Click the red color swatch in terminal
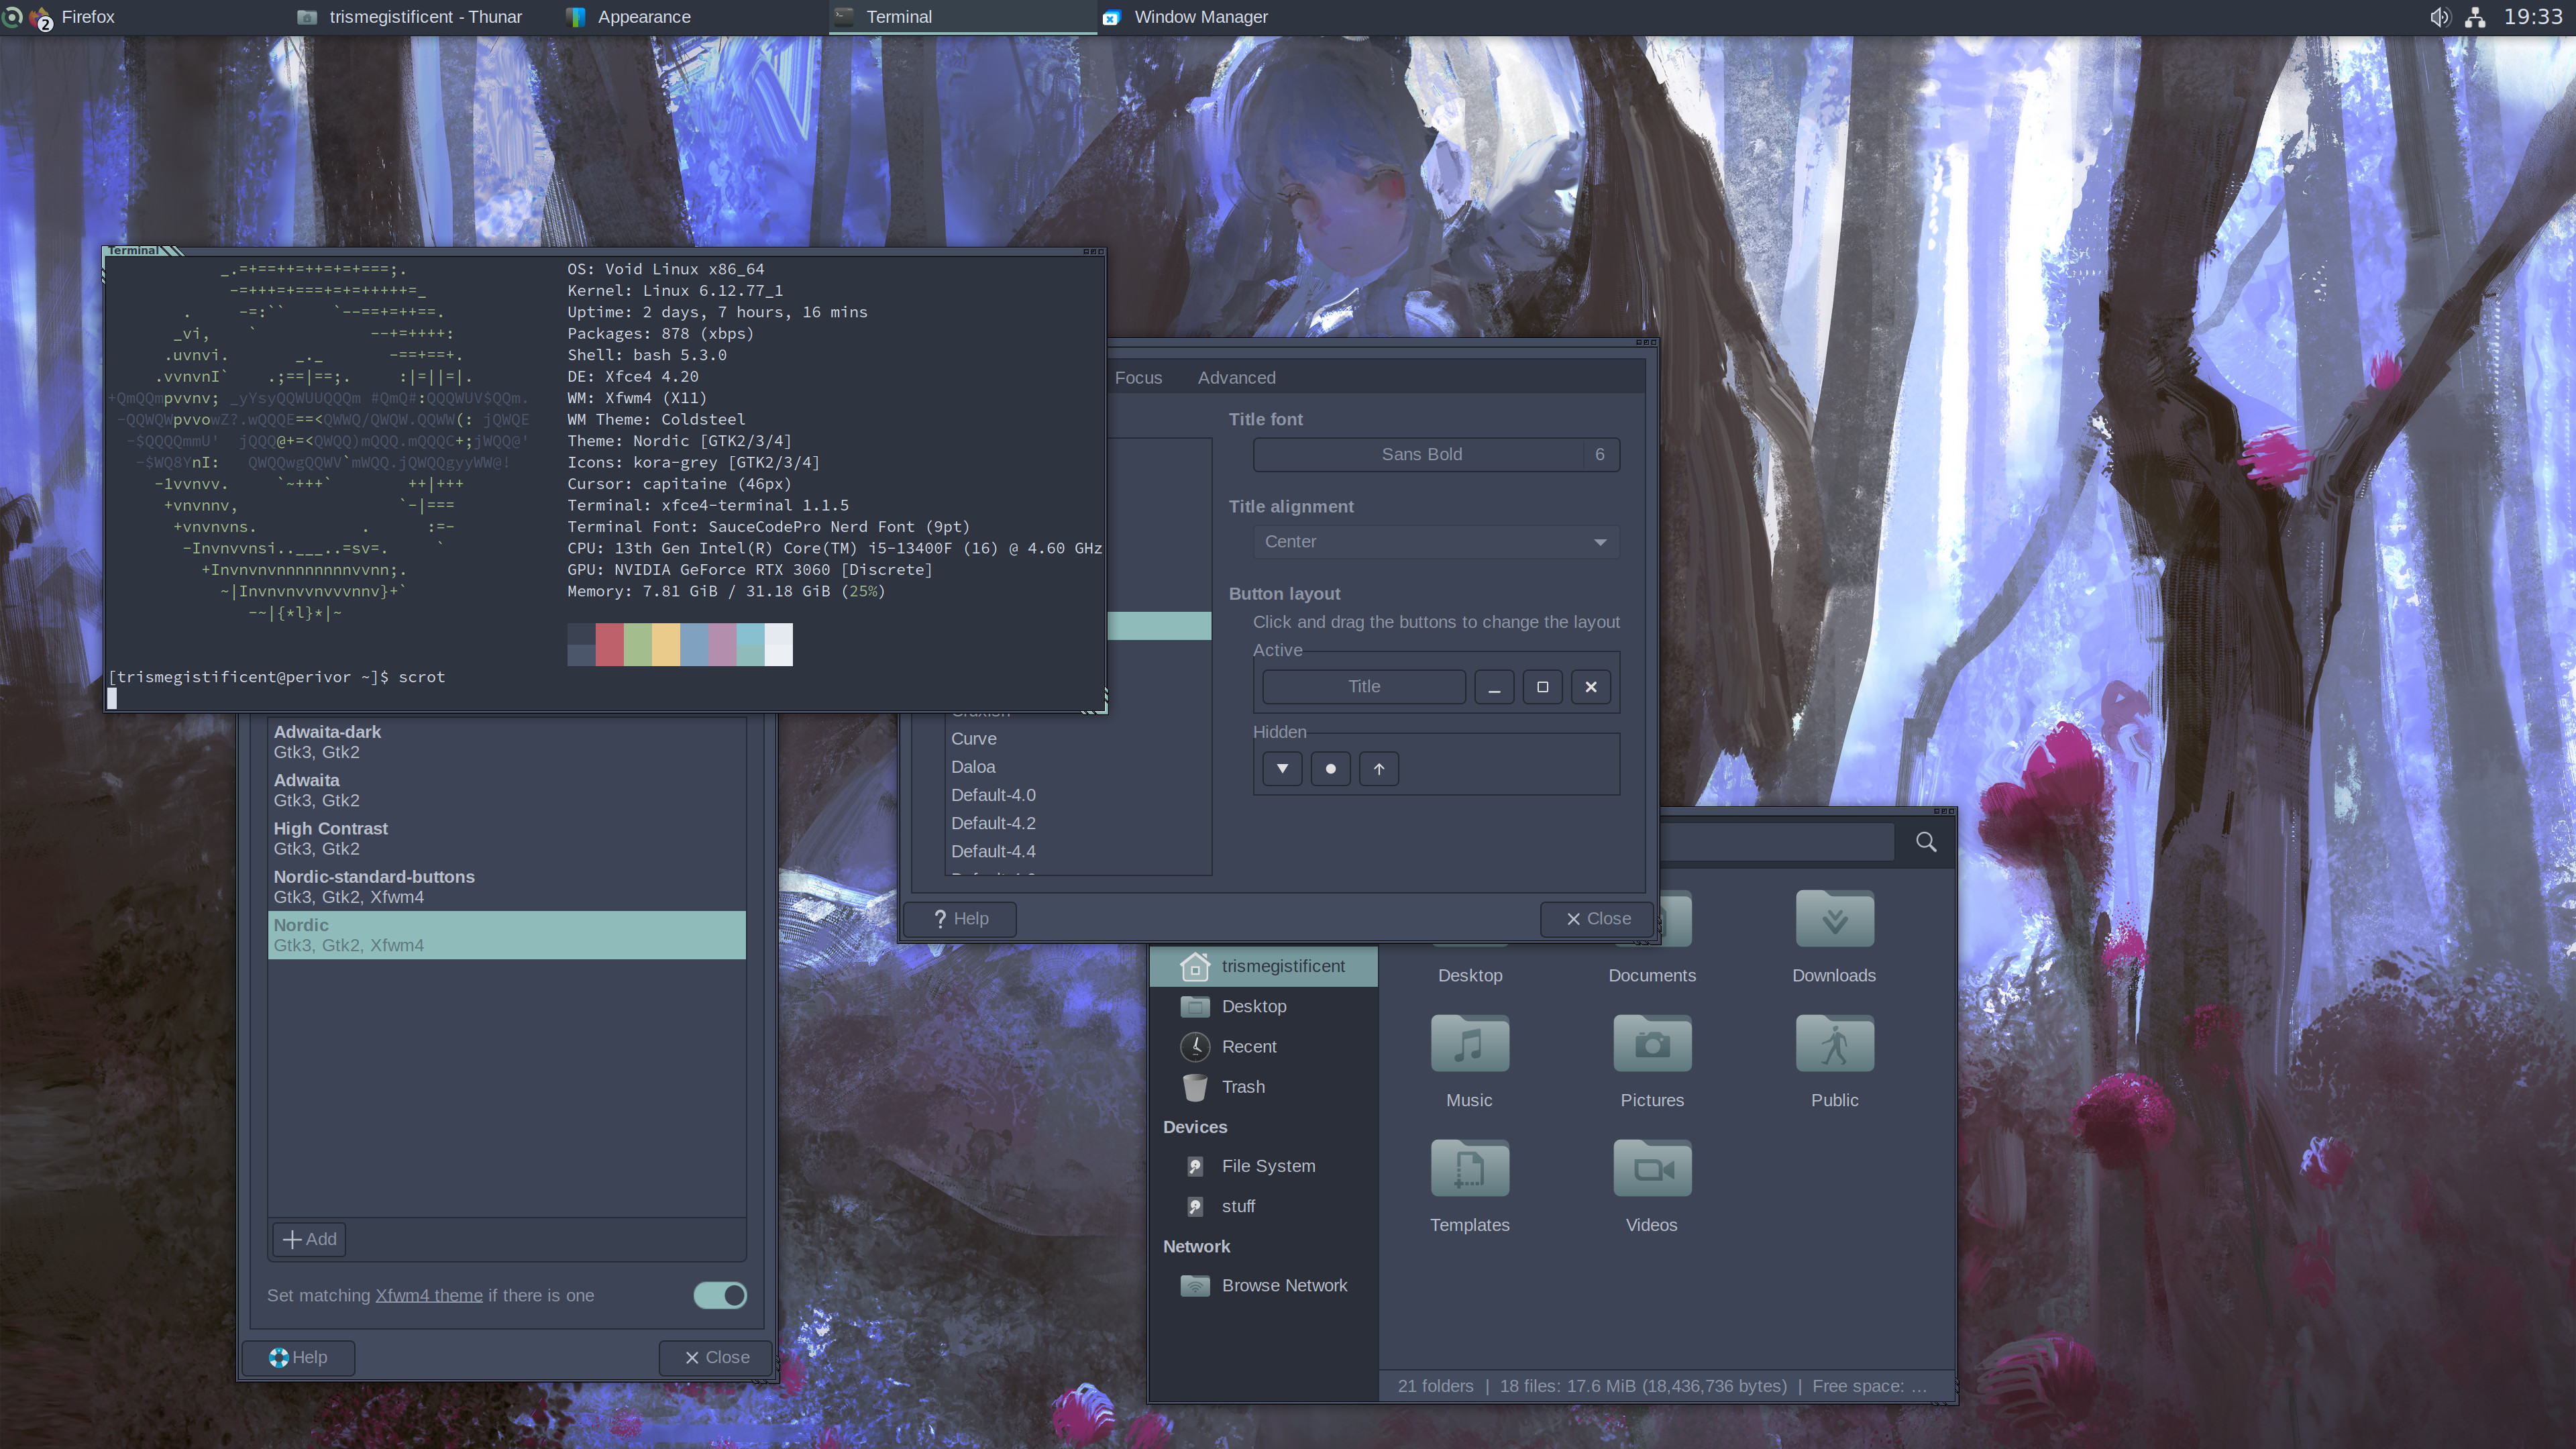The height and width of the screenshot is (1449, 2576). (x=609, y=645)
